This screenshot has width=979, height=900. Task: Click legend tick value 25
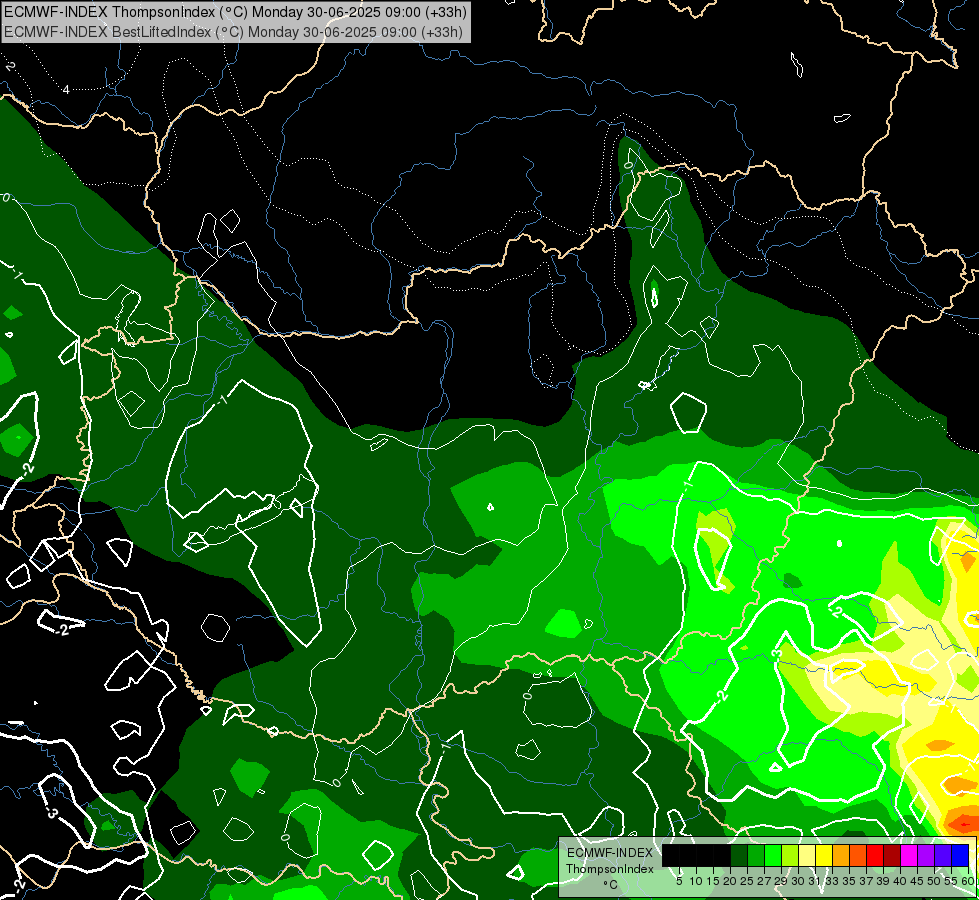click(x=747, y=881)
